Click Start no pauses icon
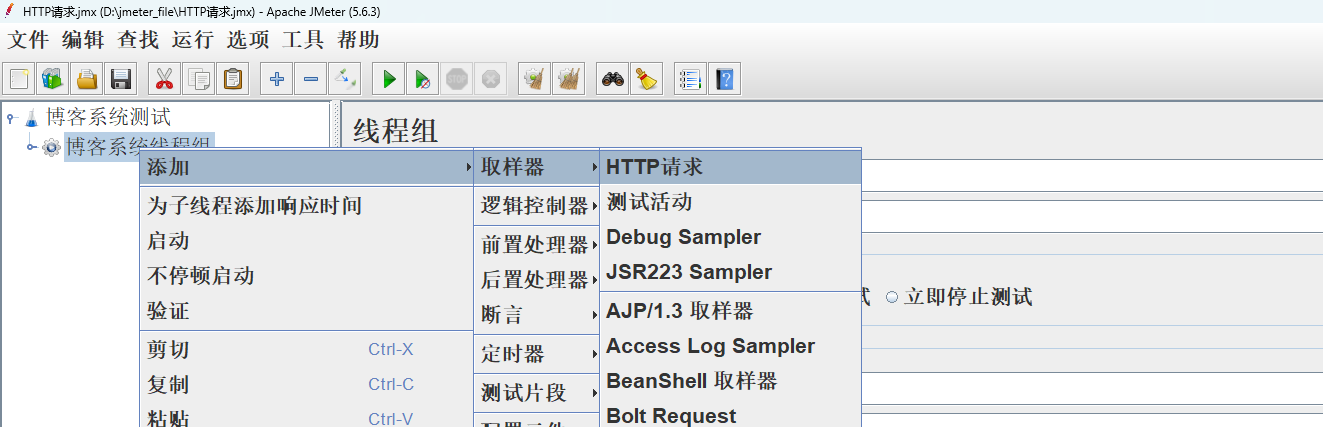The image size is (1323, 427). (x=423, y=78)
